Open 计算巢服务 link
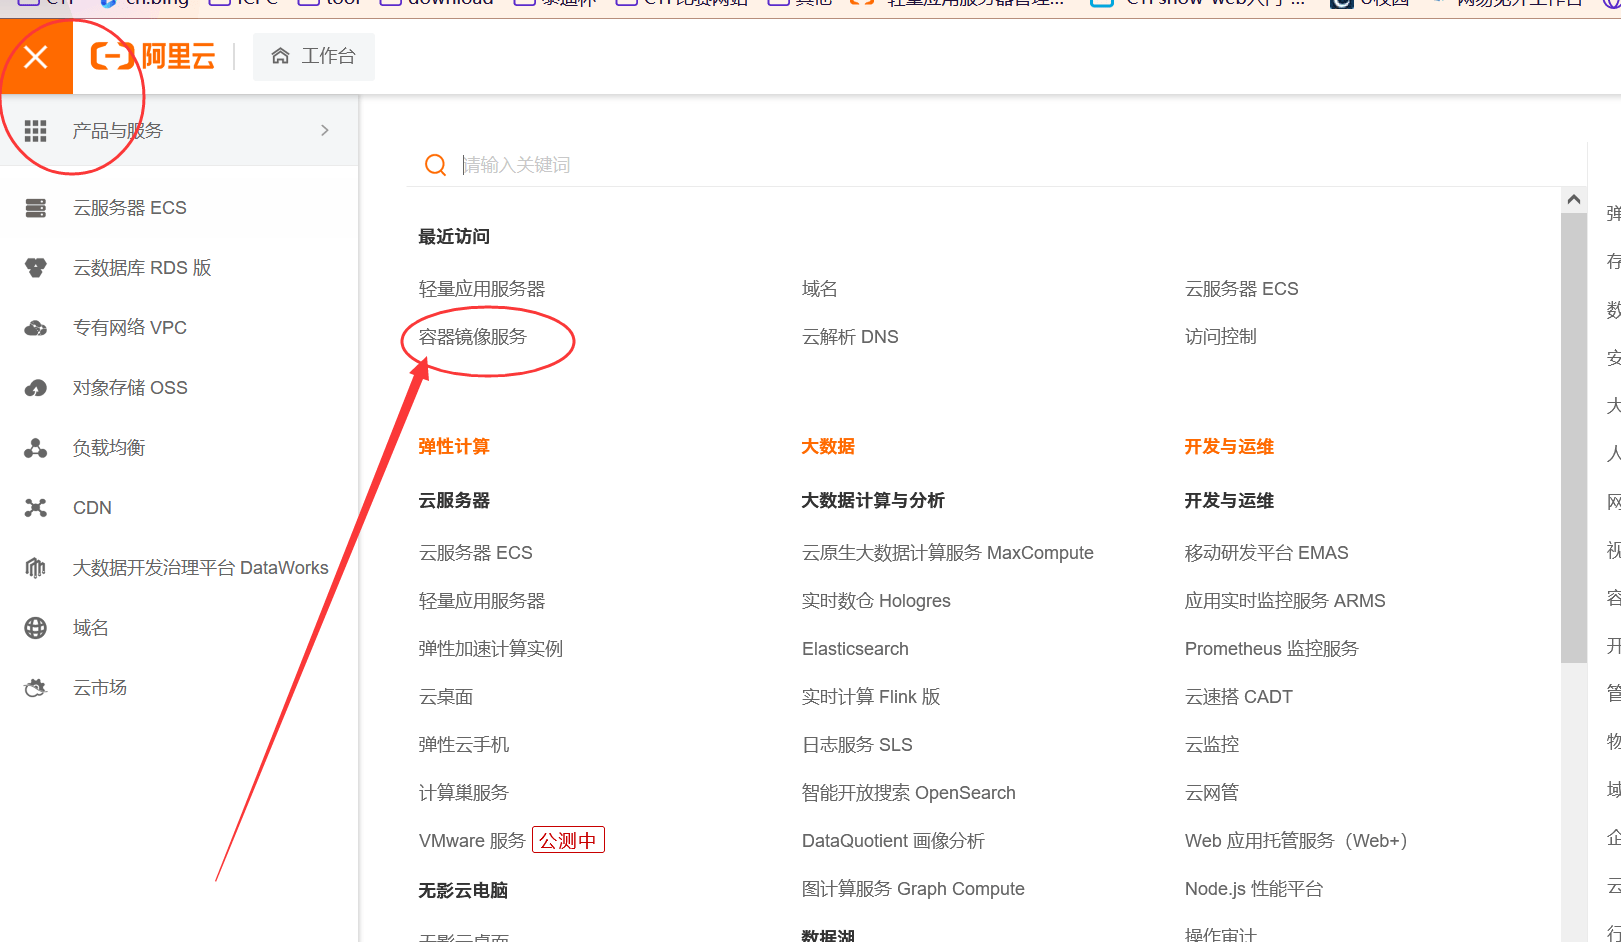The height and width of the screenshot is (942, 1621). (464, 793)
